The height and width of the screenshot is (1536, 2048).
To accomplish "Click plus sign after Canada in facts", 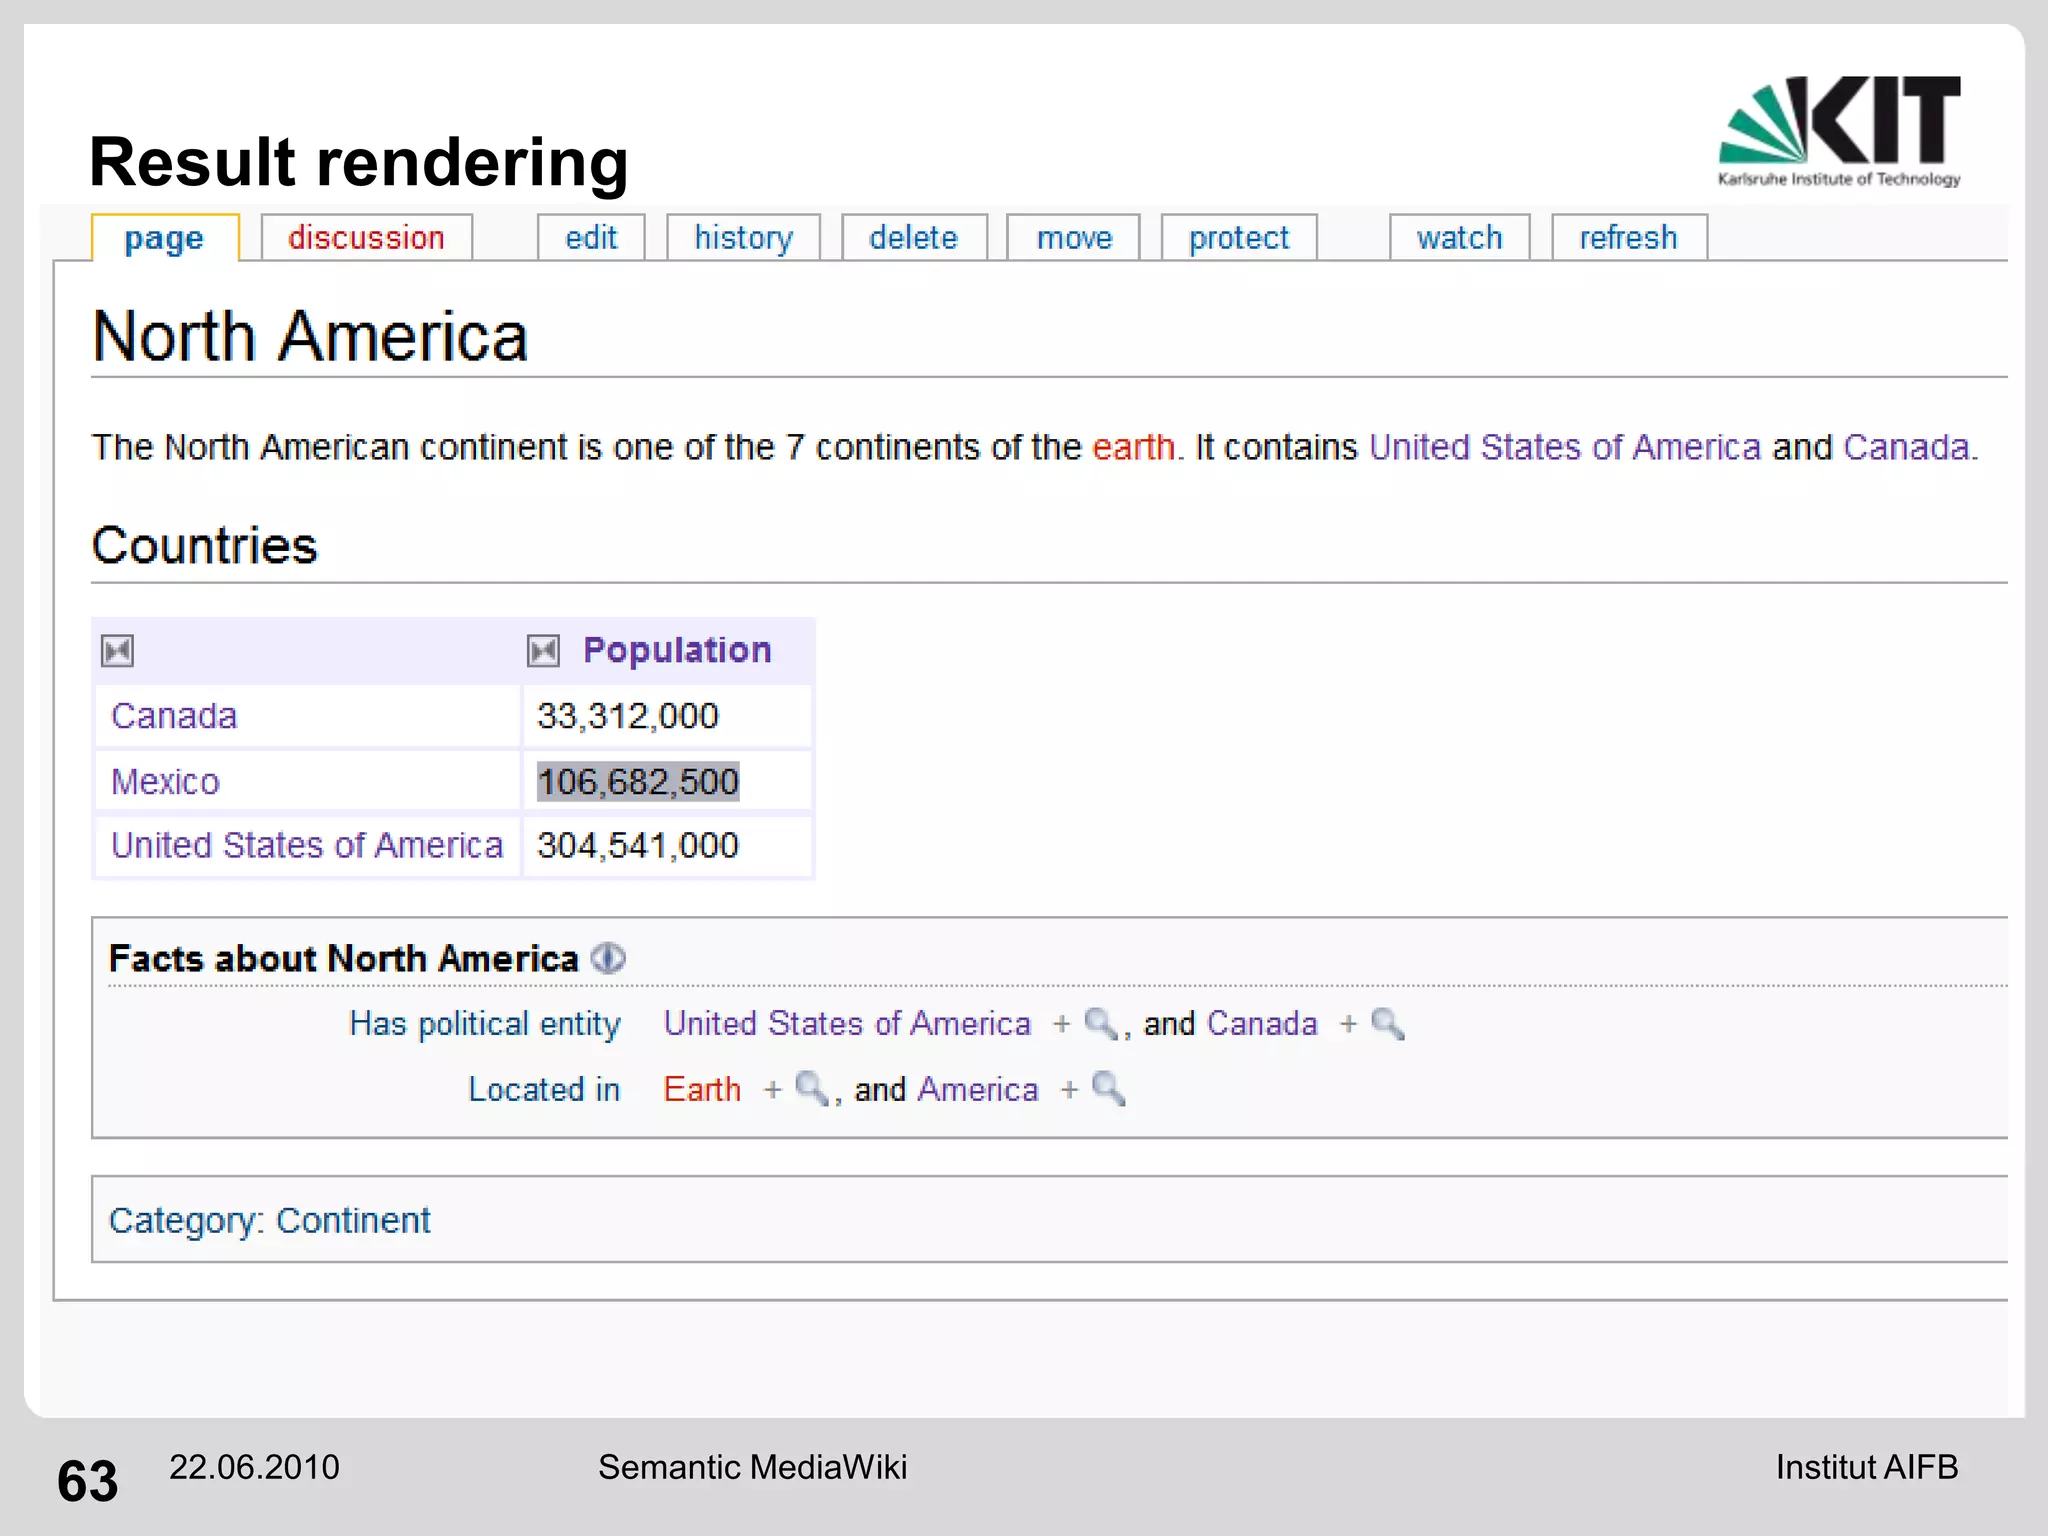I will coord(1348,1024).
